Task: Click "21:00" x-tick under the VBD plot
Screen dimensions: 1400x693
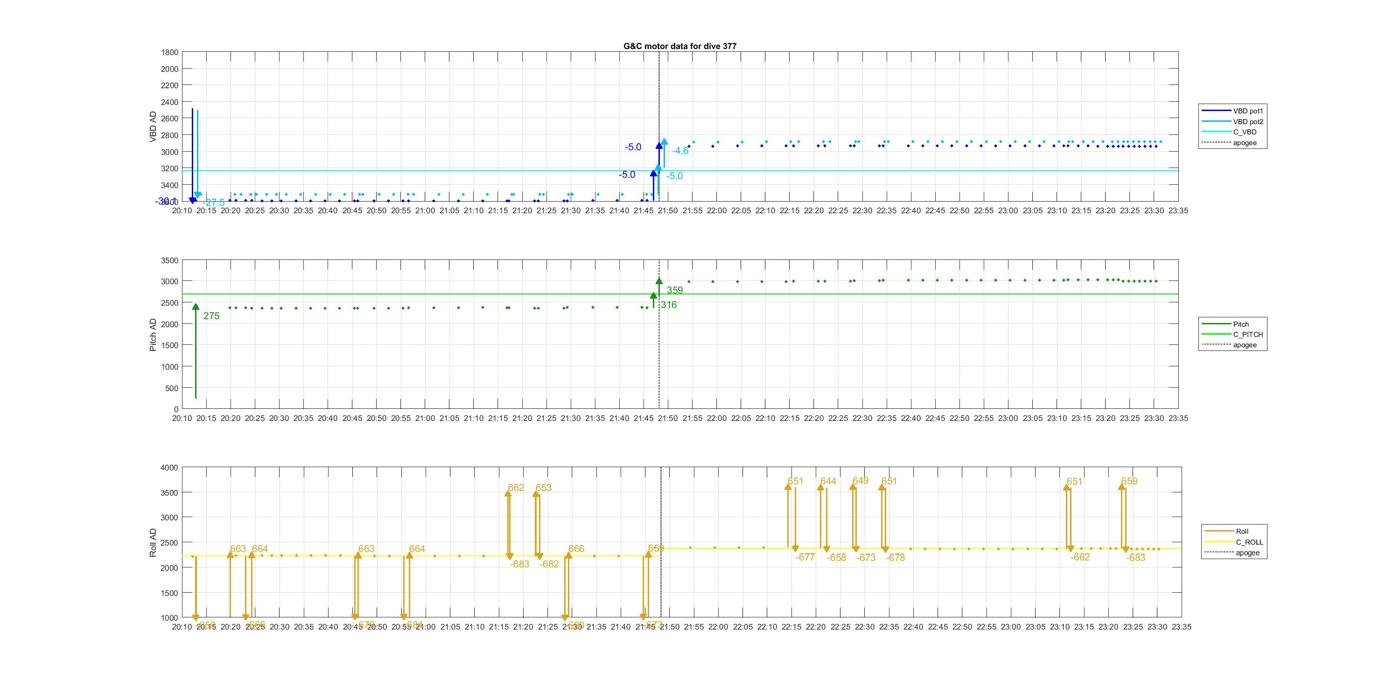Action: tap(425, 211)
